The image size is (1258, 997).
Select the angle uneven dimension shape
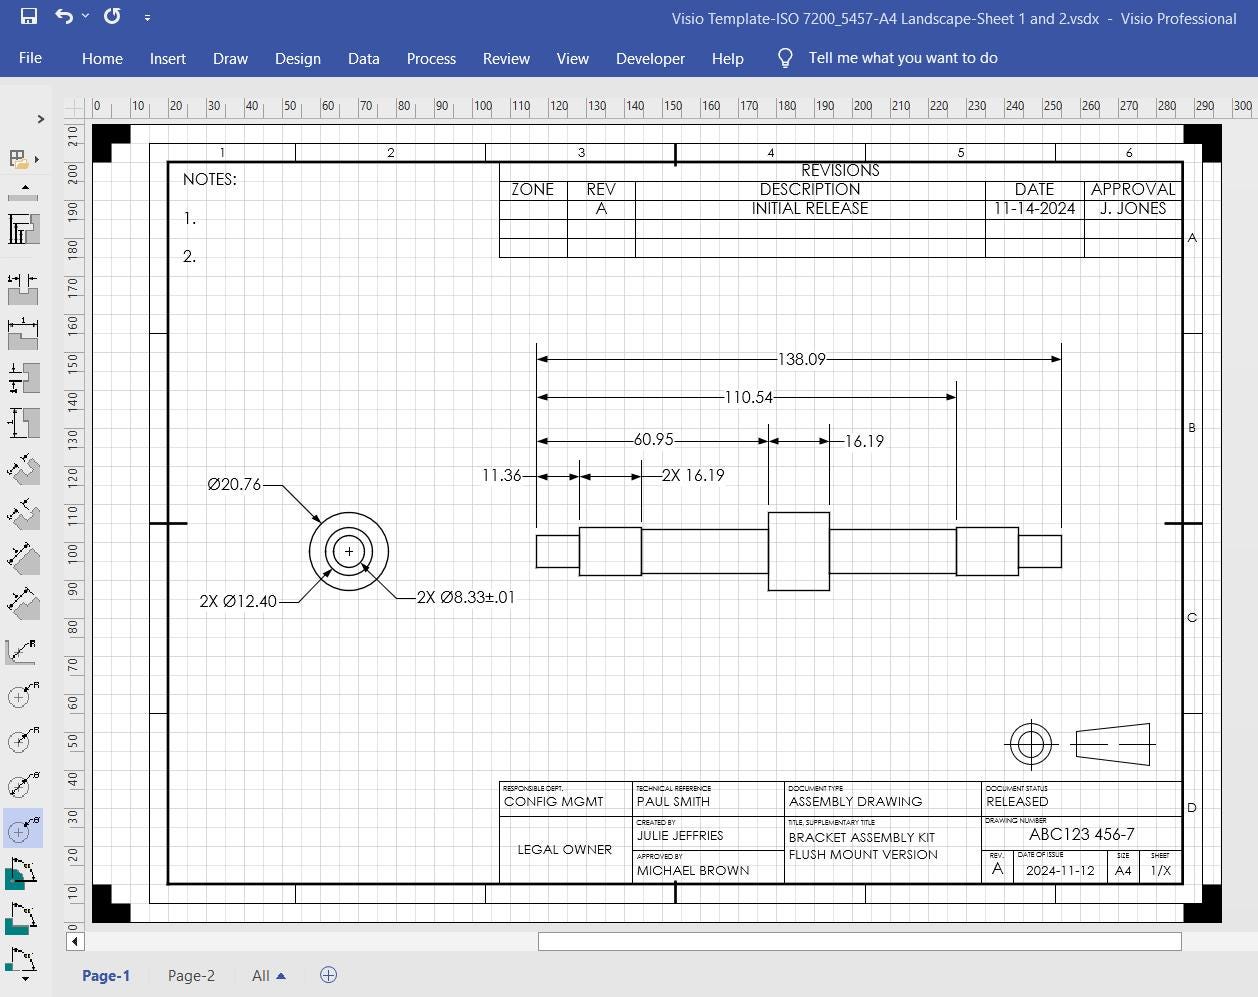(x=23, y=961)
